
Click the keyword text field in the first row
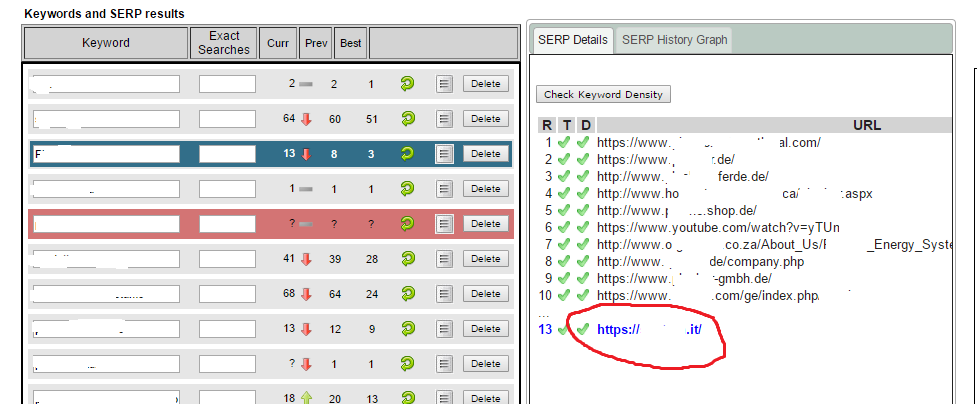105,84
